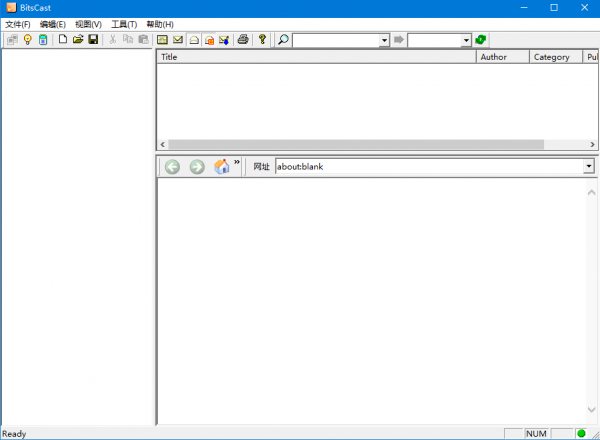Expand the search text combo box arrow
The image size is (600, 440).
[384, 40]
